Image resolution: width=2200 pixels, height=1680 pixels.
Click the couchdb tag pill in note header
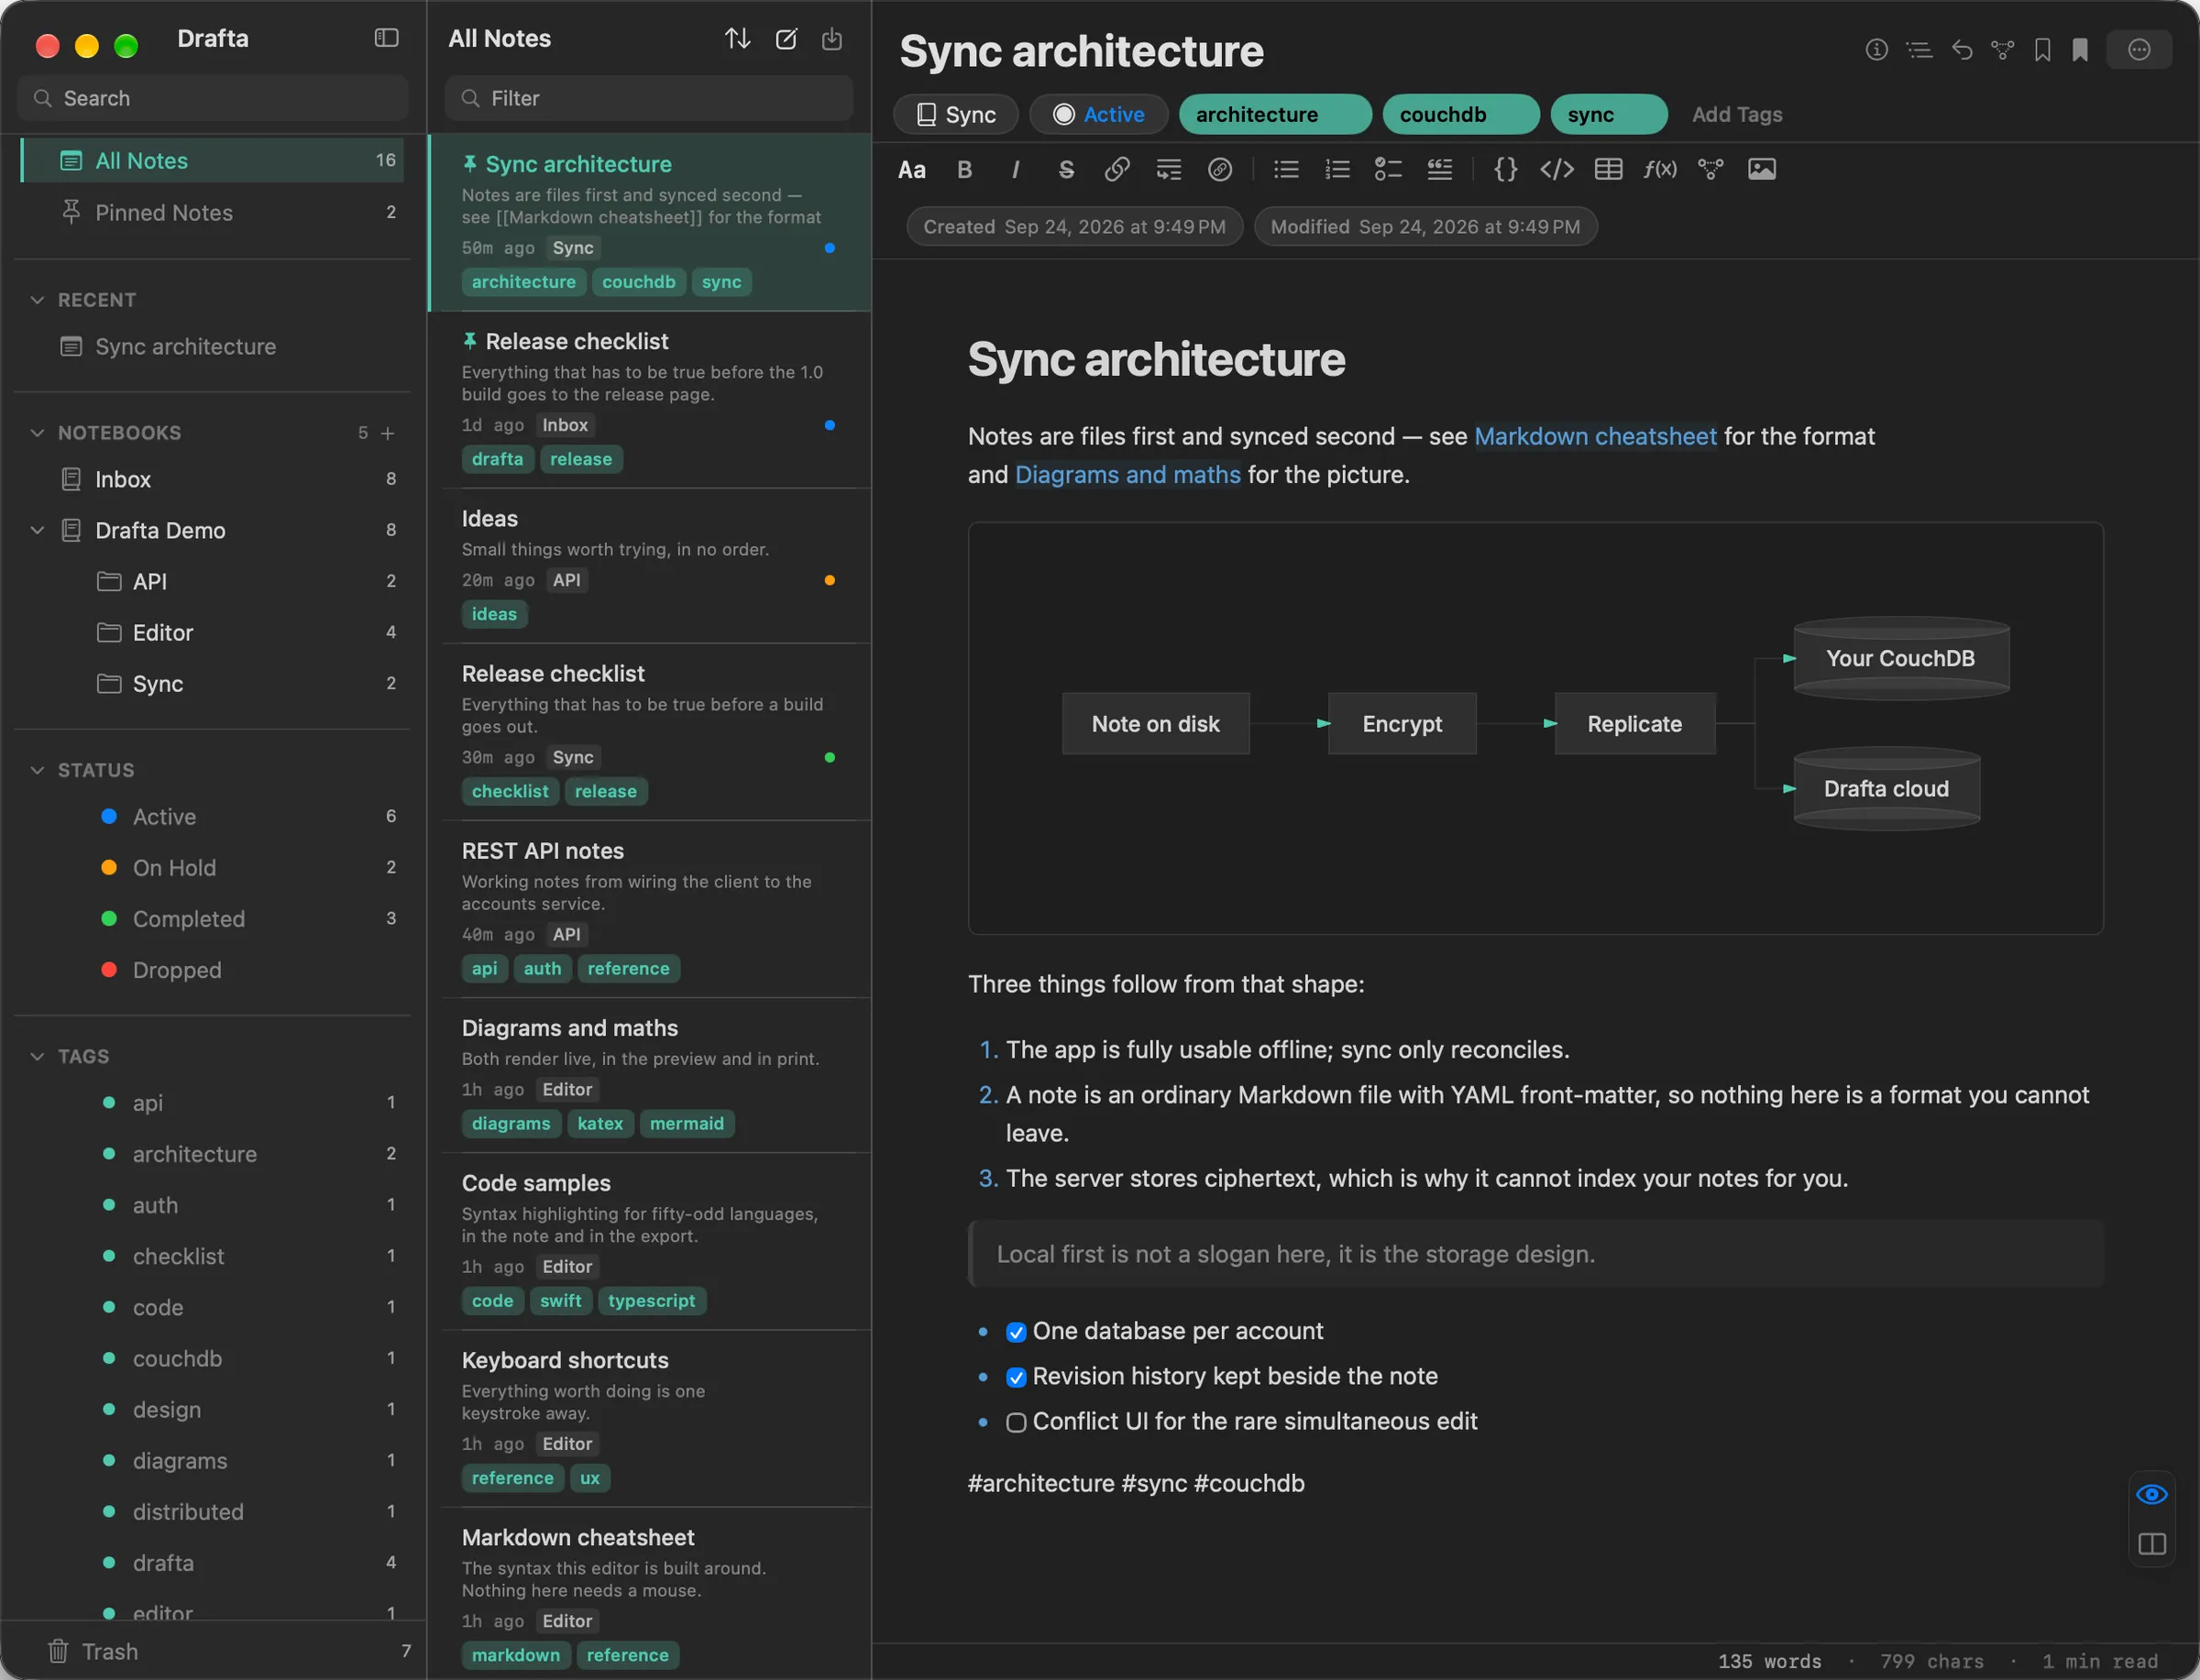[1460, 114]
